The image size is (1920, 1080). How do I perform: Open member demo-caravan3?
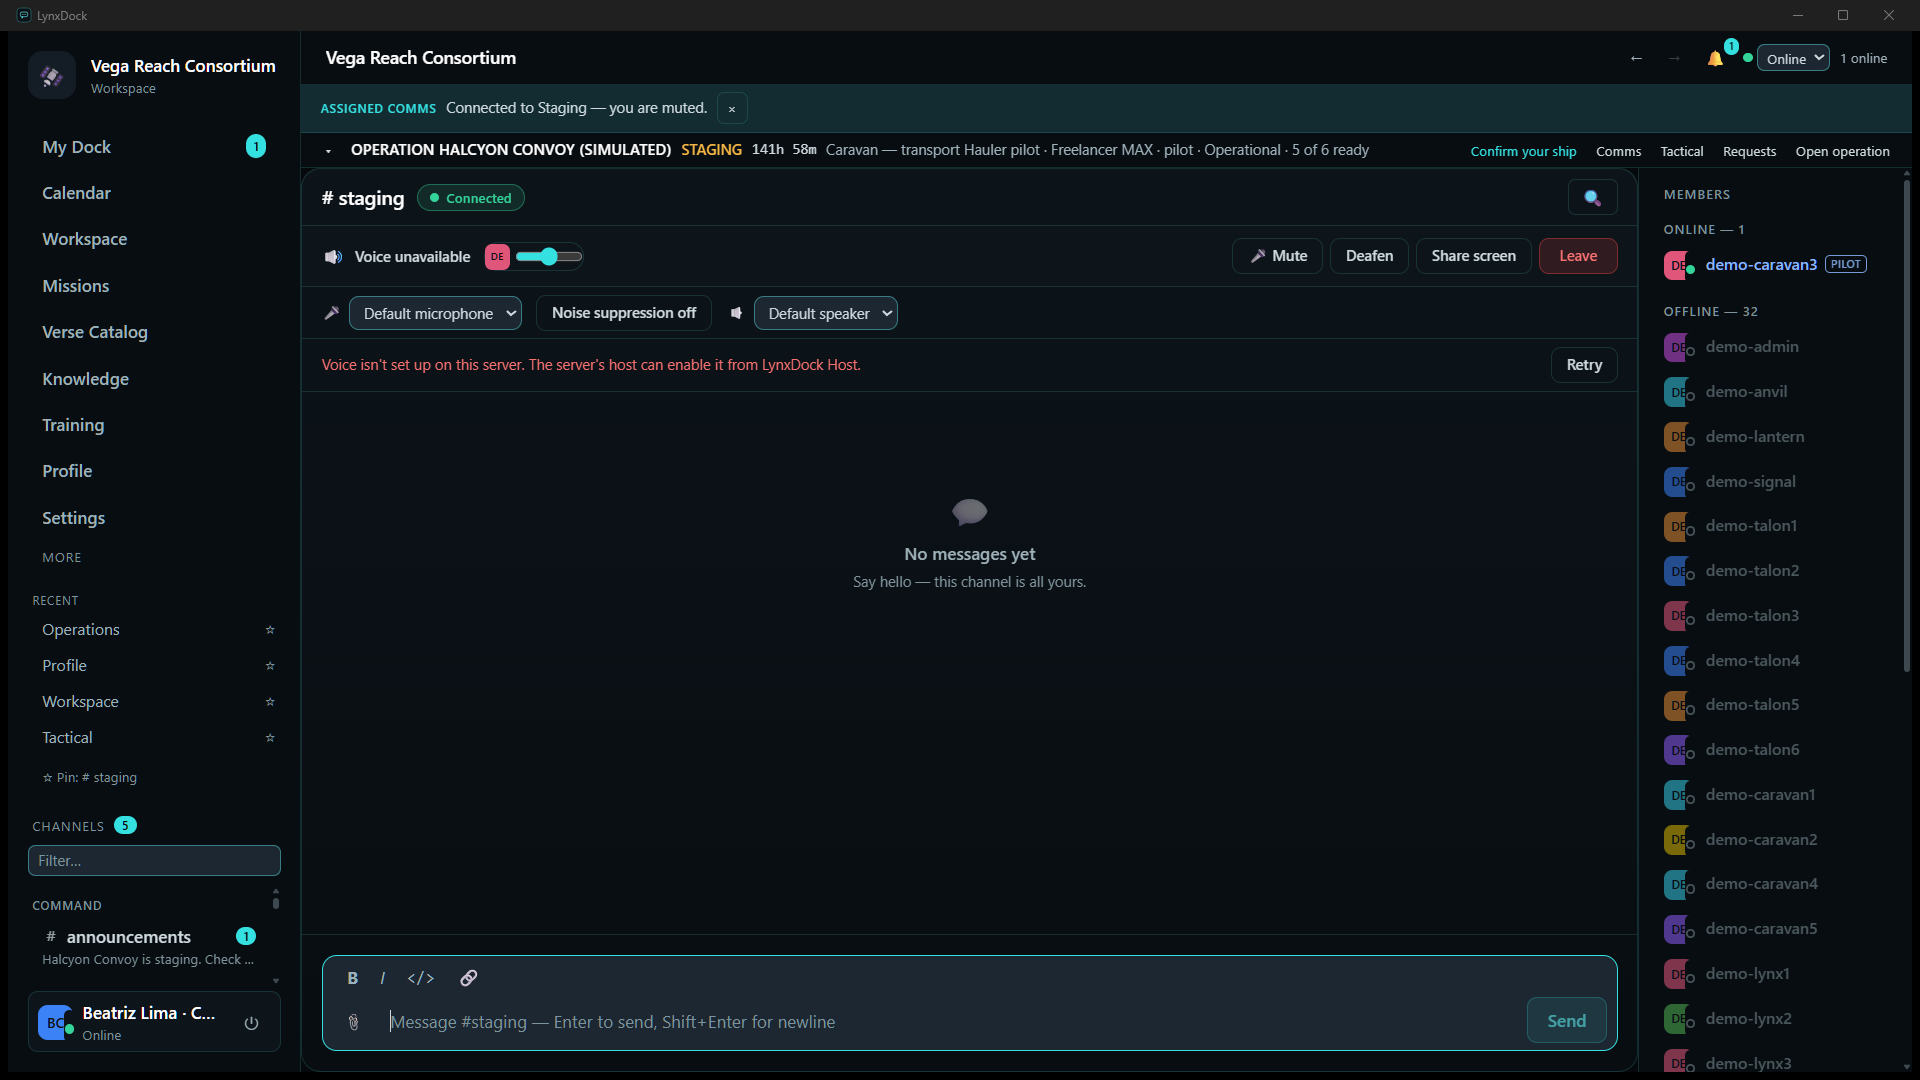click(x=1765, y=265)
